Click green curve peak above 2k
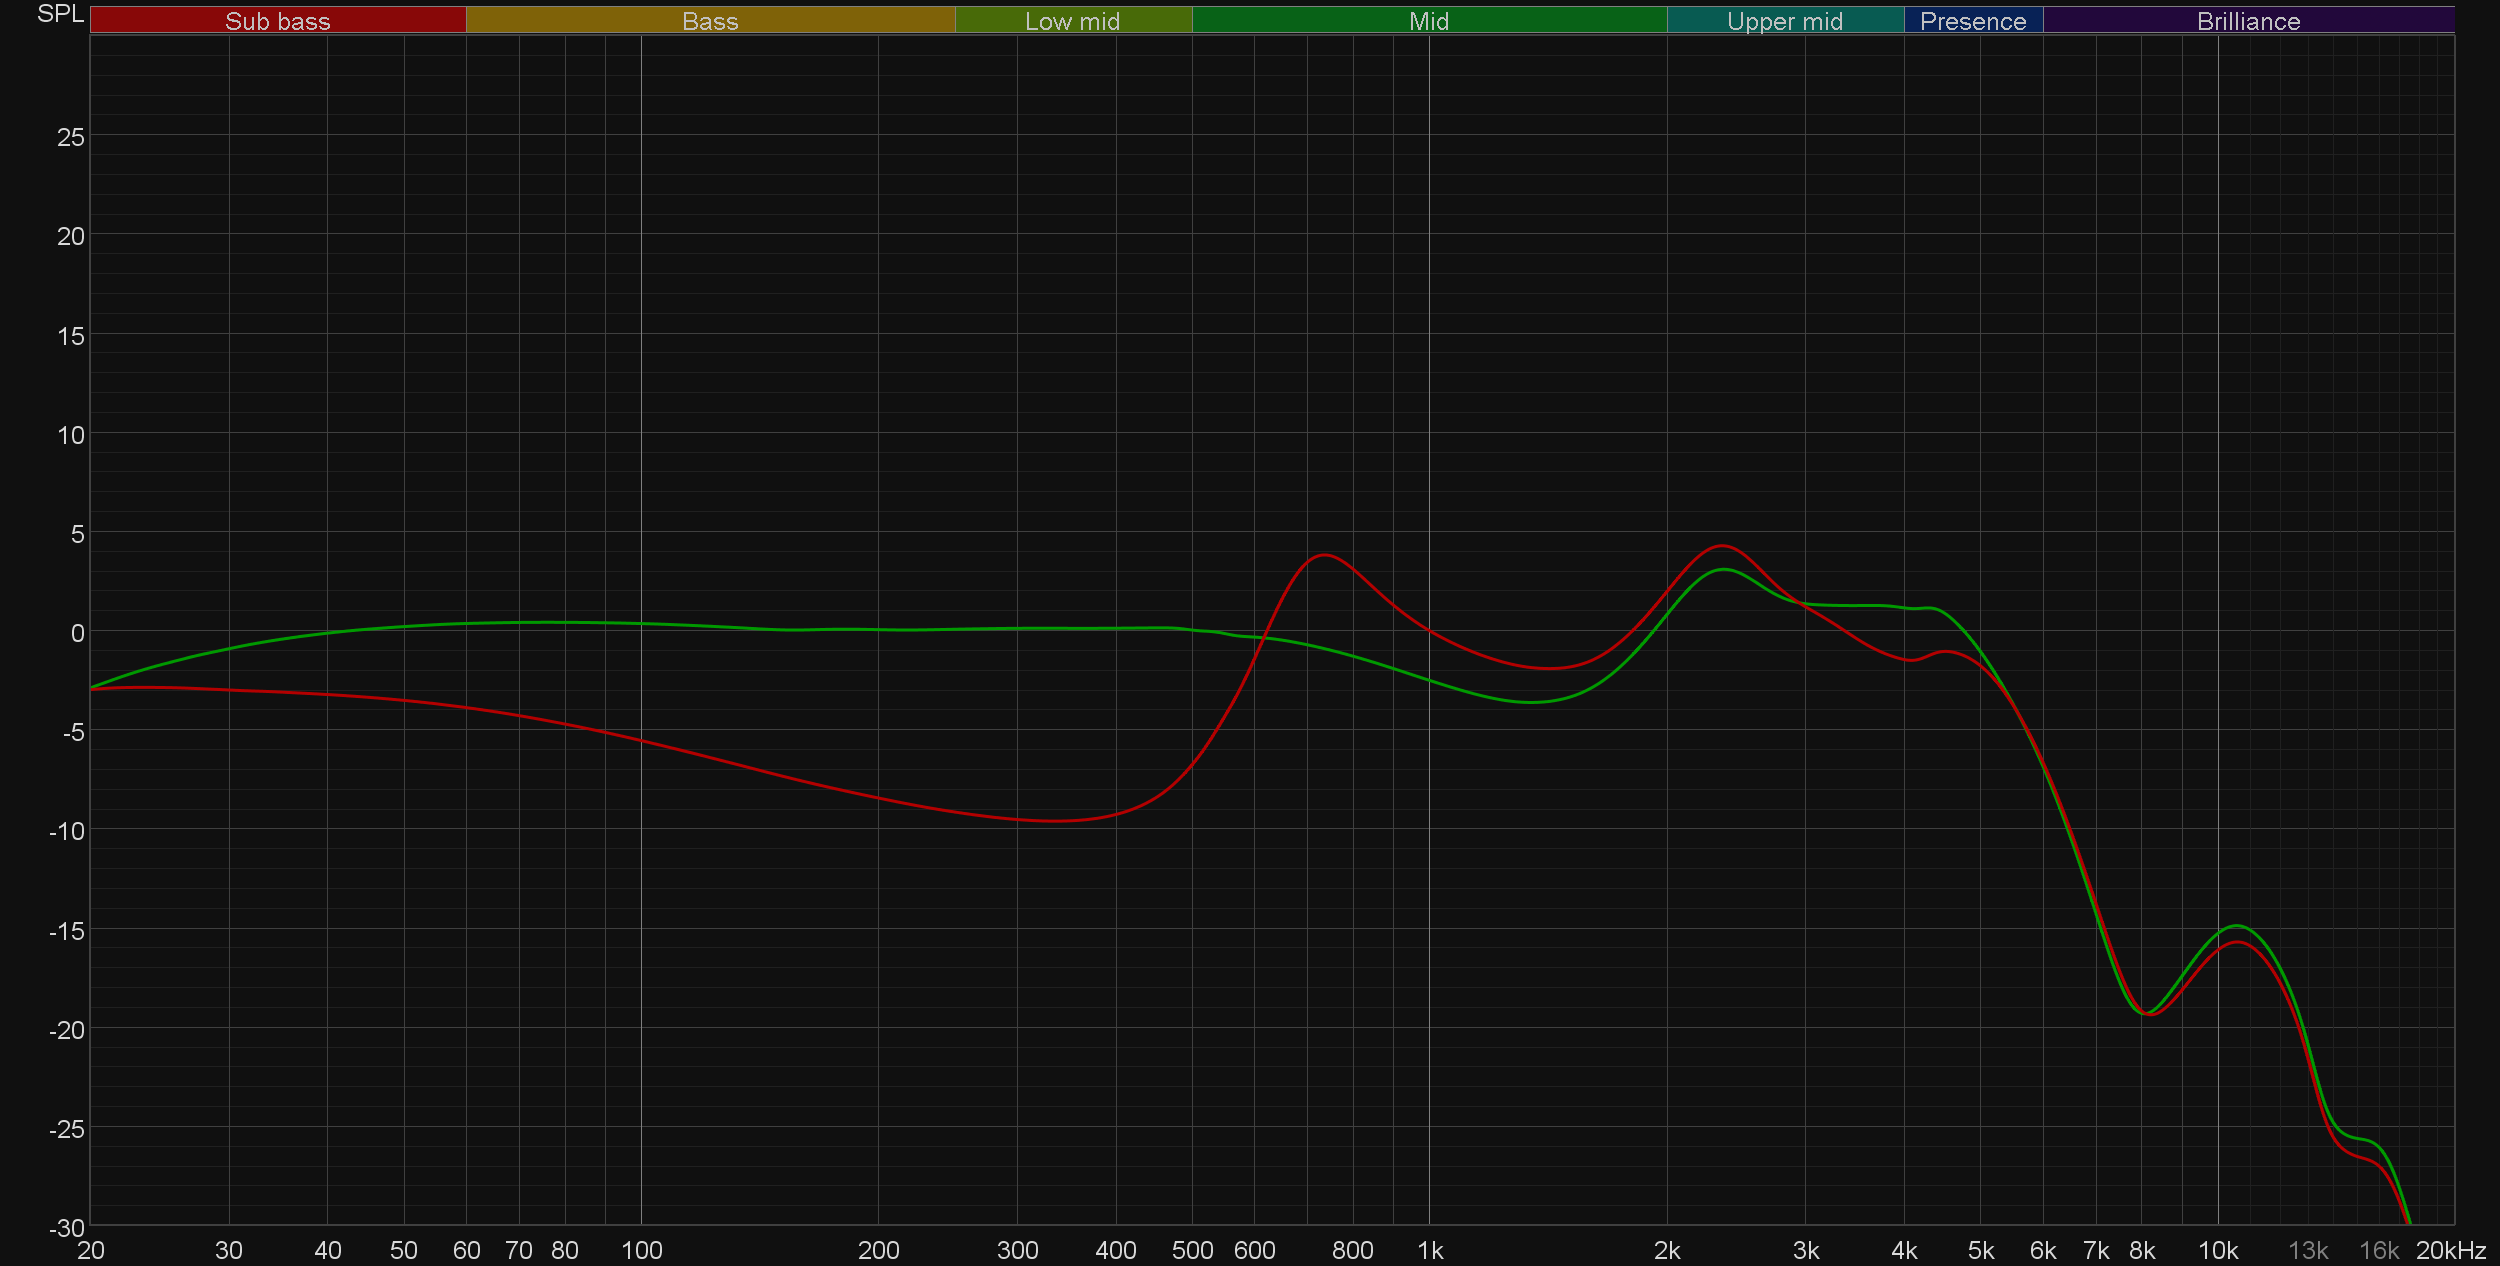 1724,570
